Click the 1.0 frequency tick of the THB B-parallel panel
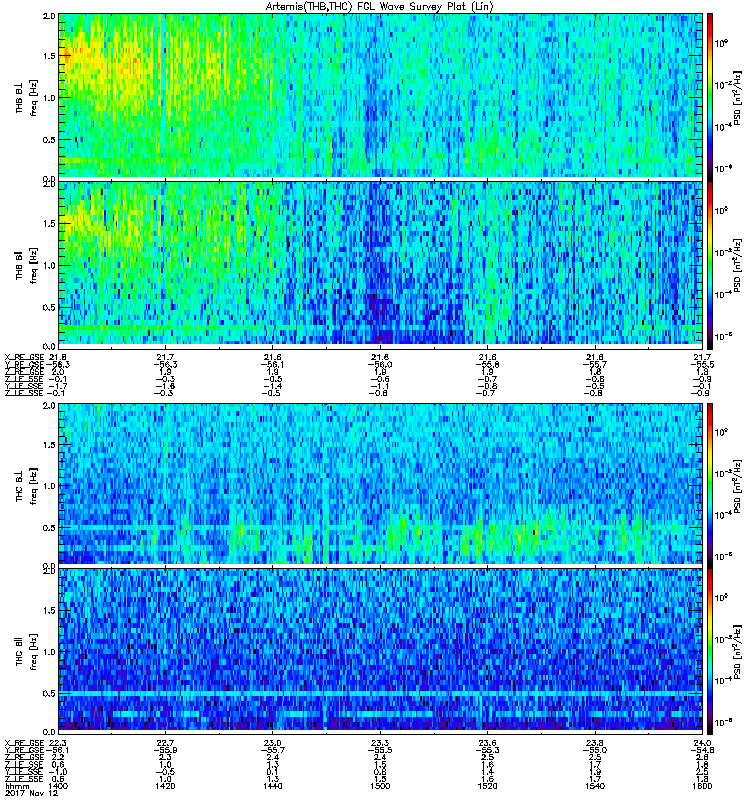Viewport: 750px width, 800px height. click(x=49, y=265)
